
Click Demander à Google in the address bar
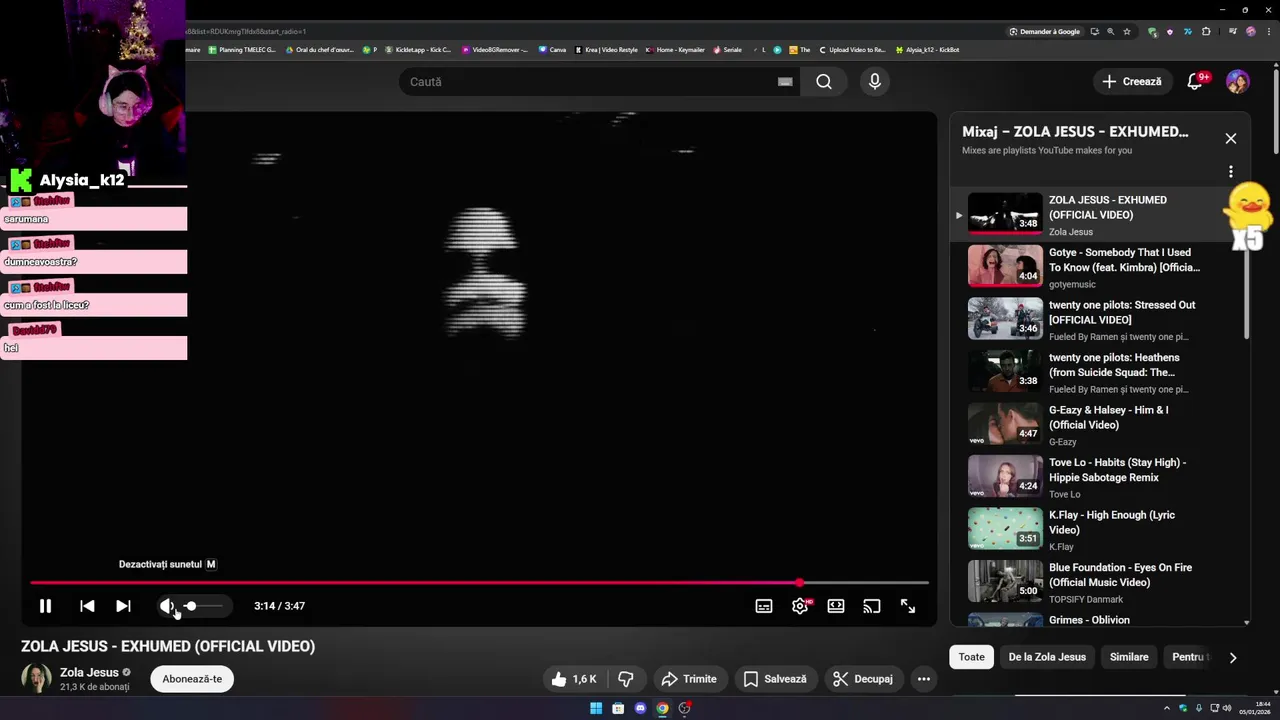(x=1044, y=31)
